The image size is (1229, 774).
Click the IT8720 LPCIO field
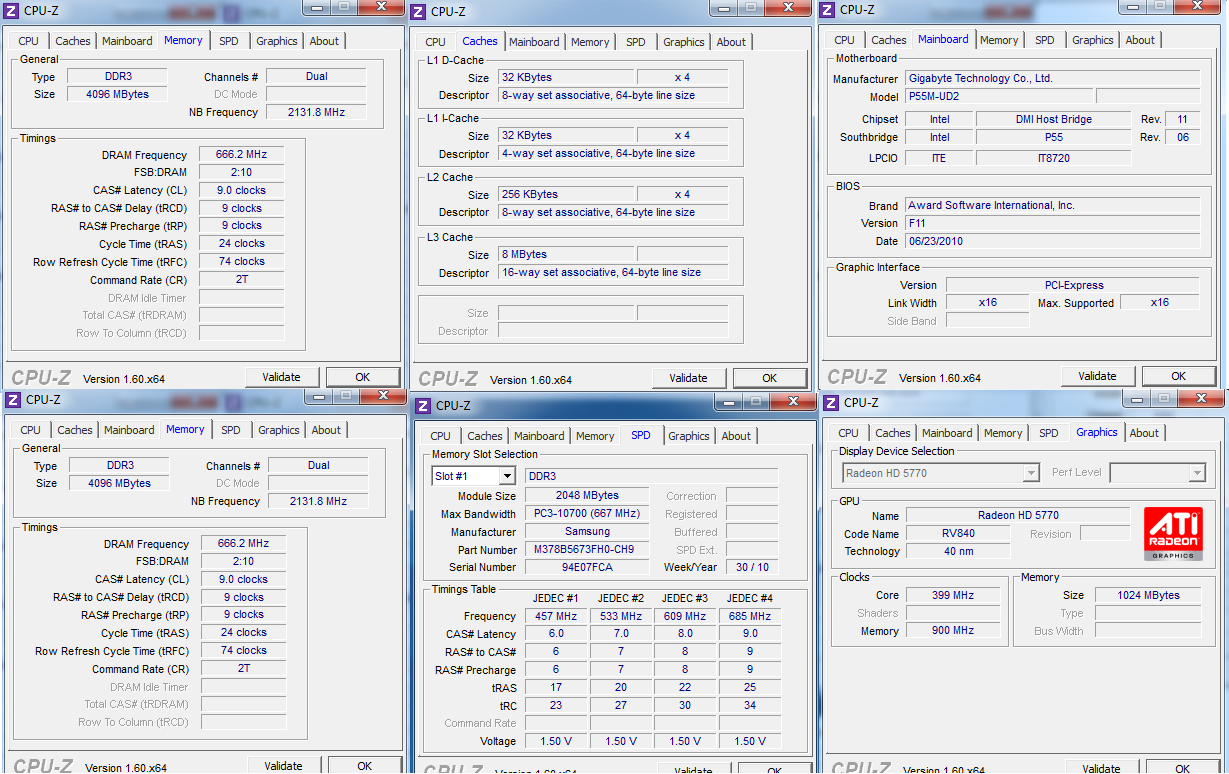pyautogui.click(x=1054, y=158)
